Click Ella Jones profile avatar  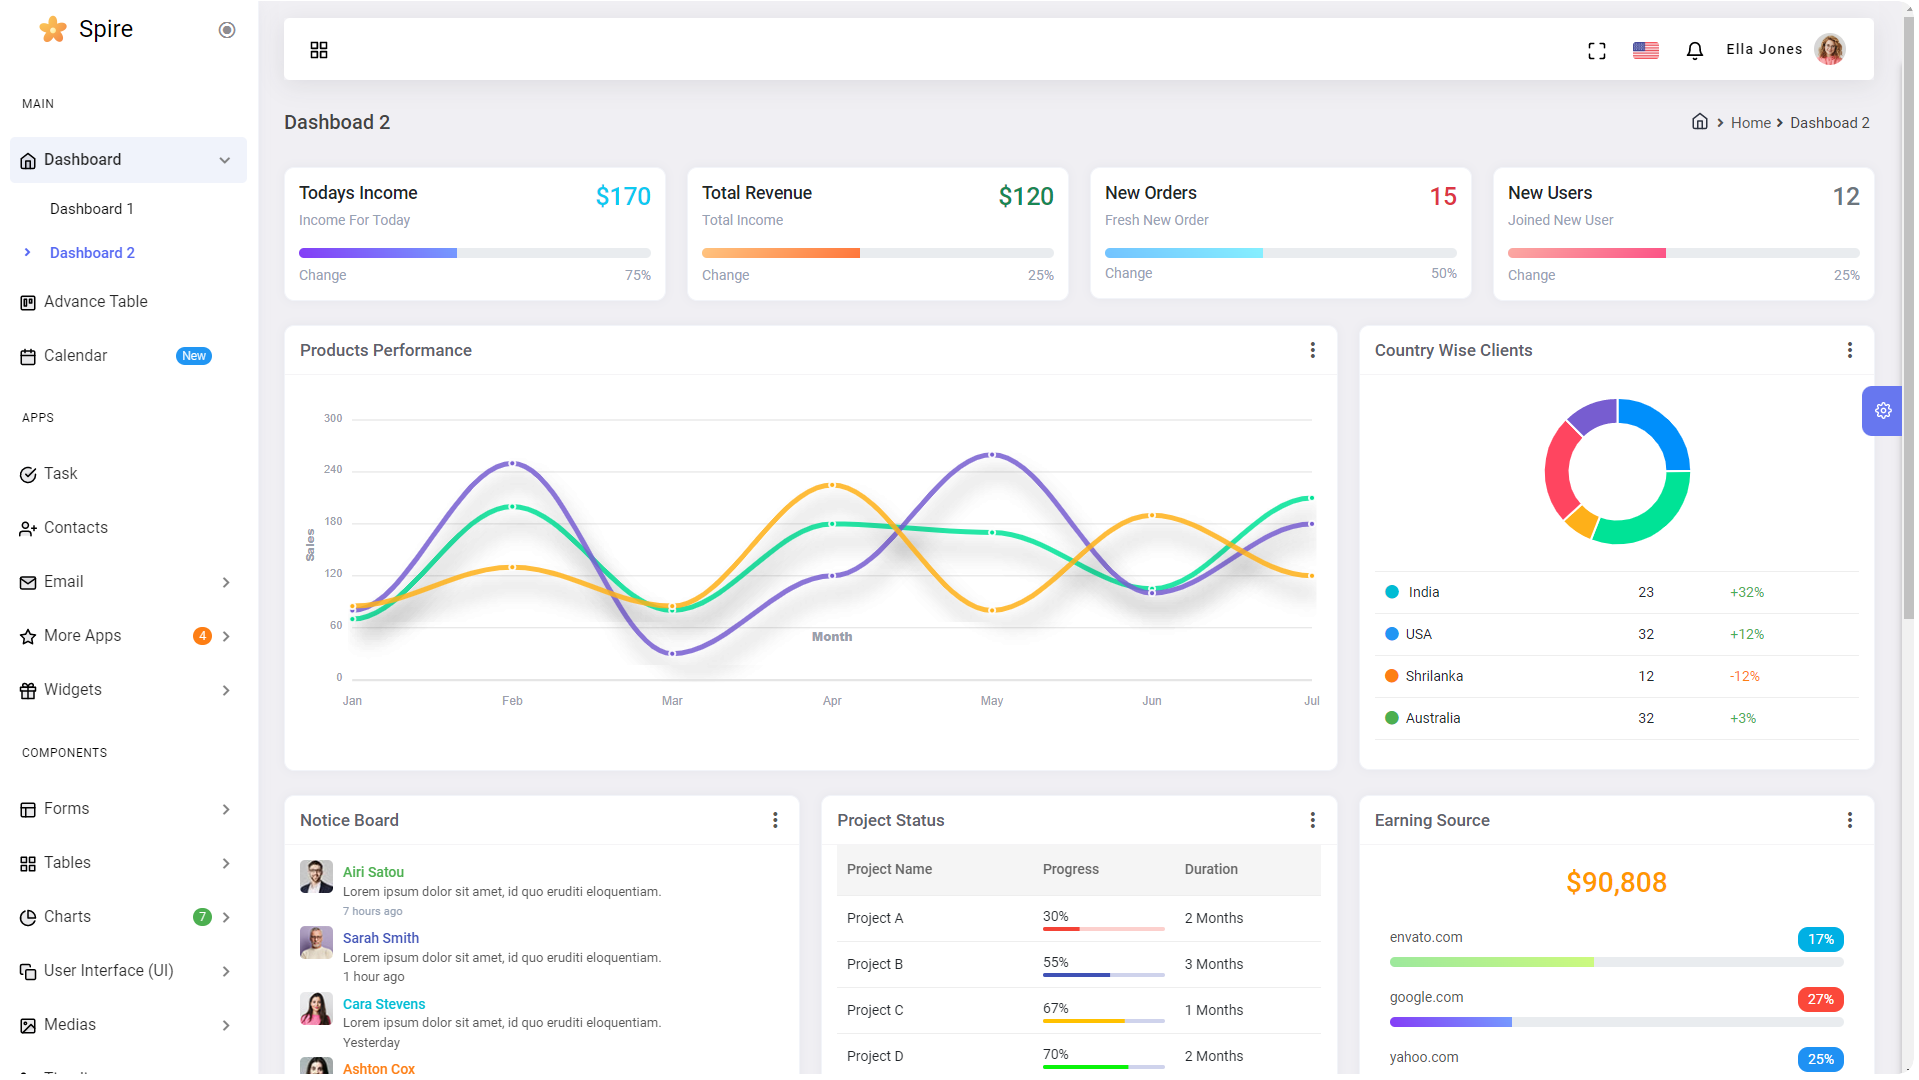point(1830,49)
